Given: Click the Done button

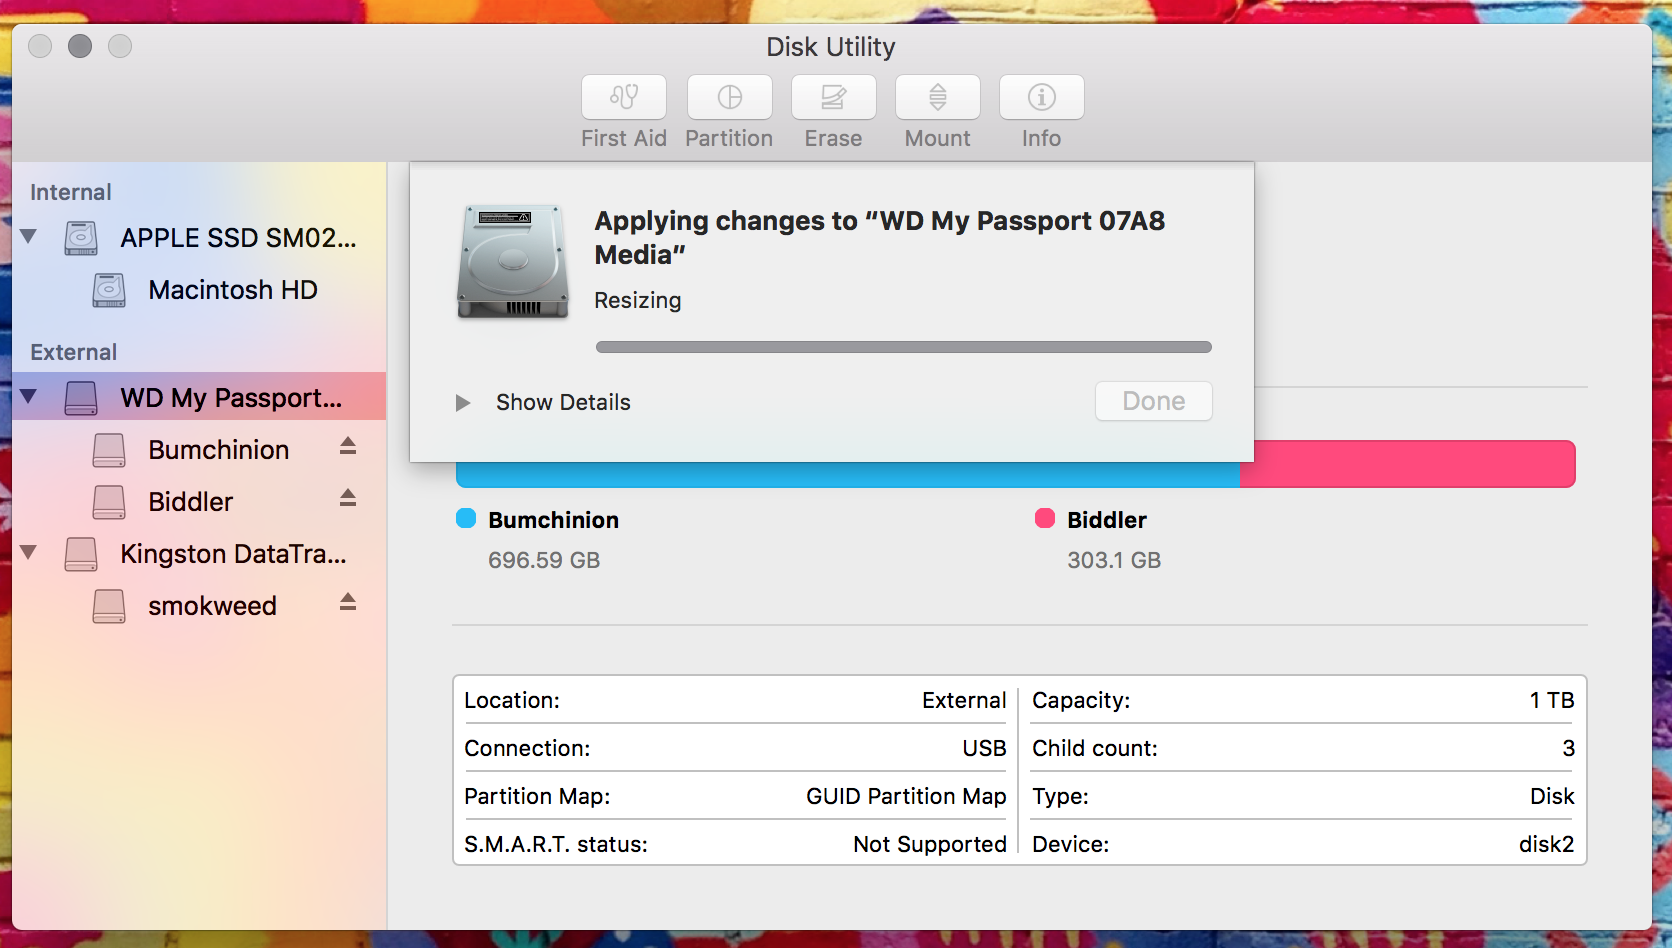Looking at the screenshot, I should (x=1152, y=401).
